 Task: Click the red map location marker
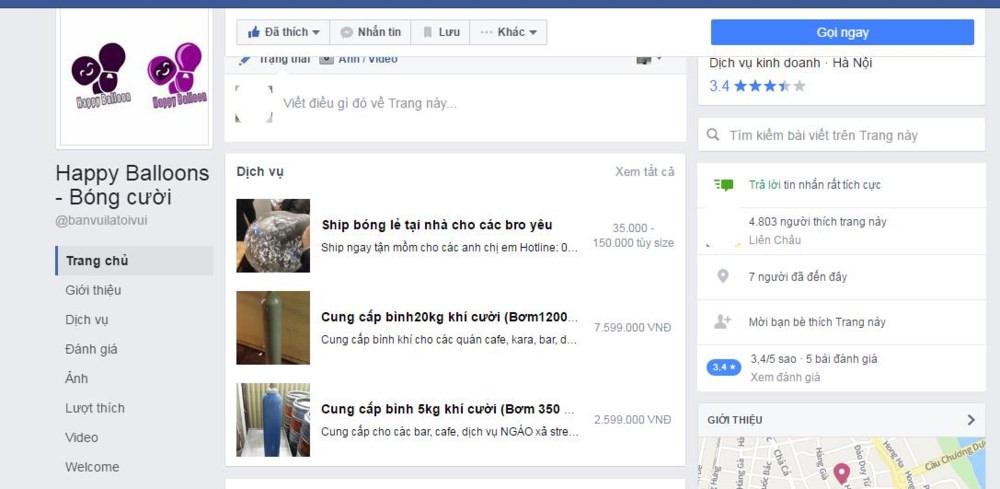coord(842,474)
